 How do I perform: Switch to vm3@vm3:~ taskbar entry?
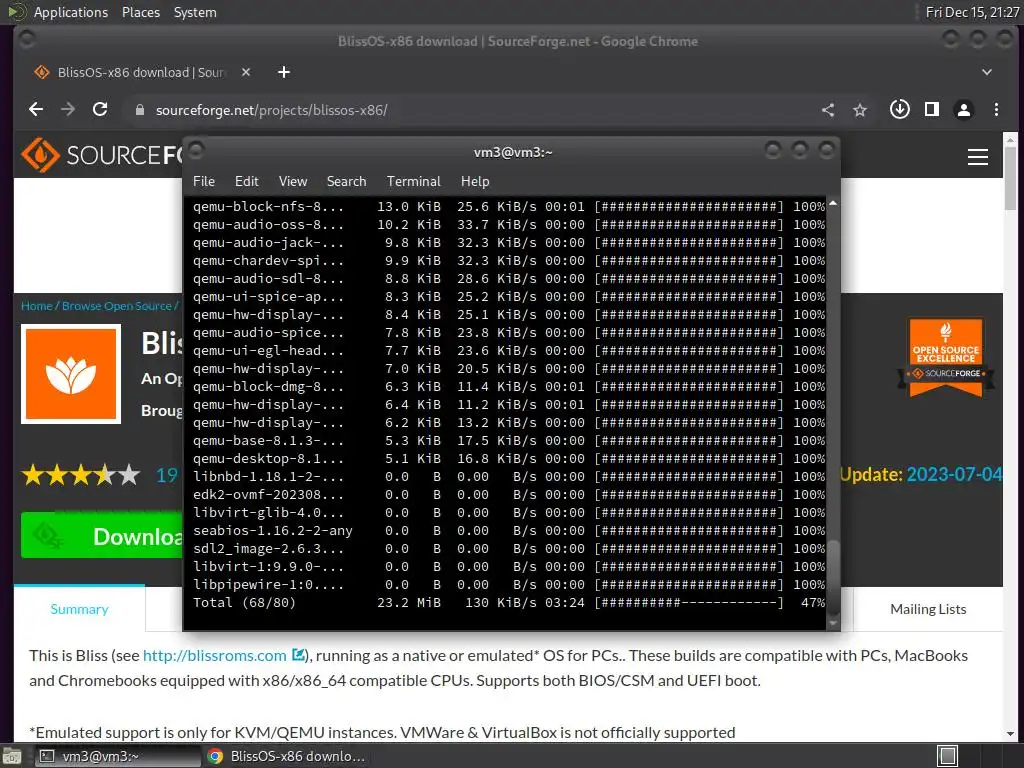pos(116,756)
